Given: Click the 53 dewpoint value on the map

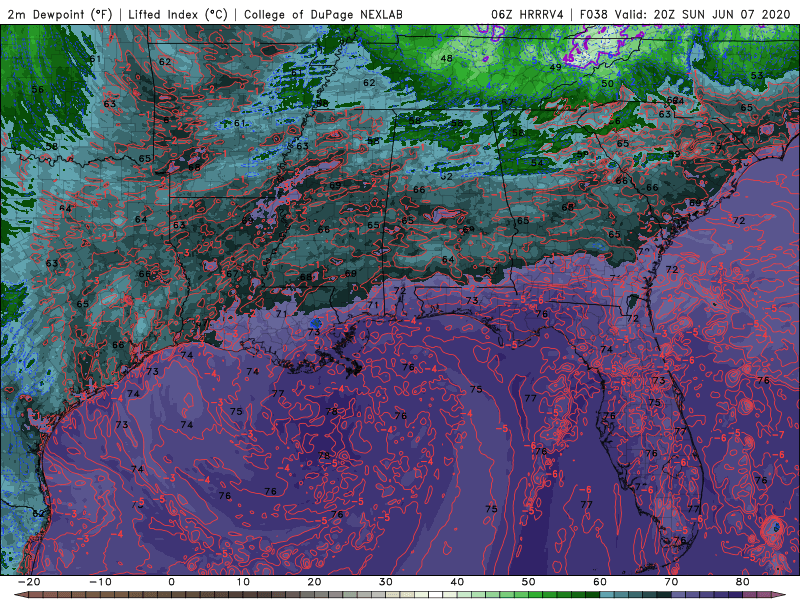Looking at the screenshot, I should [x=757, y=76].
